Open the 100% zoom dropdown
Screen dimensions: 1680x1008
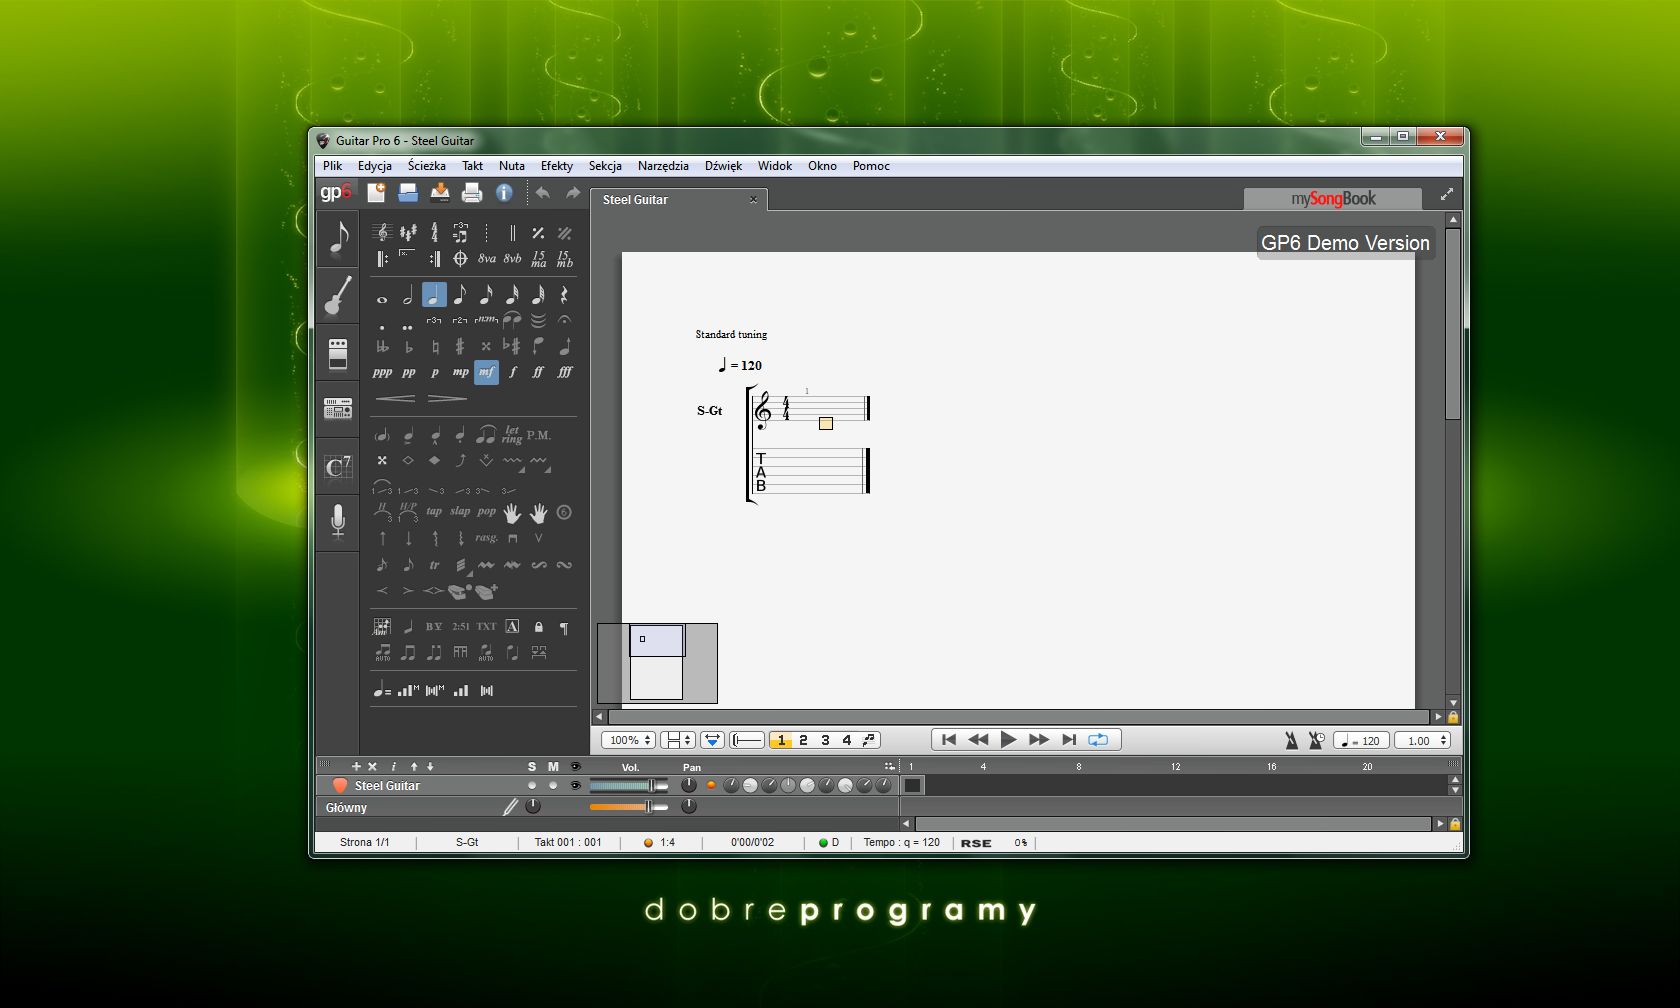click(x=628, y=740)
